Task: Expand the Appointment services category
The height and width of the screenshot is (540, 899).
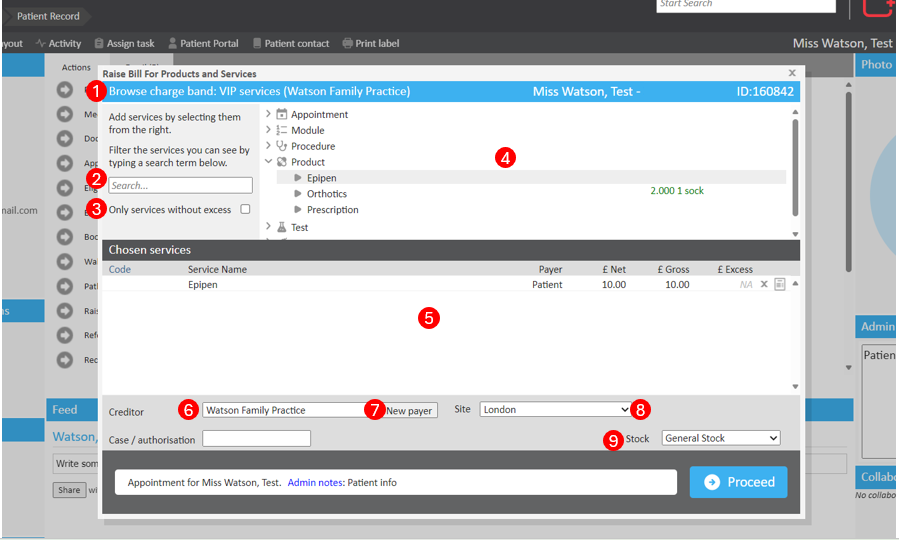Action: click(x=268, y=115)
